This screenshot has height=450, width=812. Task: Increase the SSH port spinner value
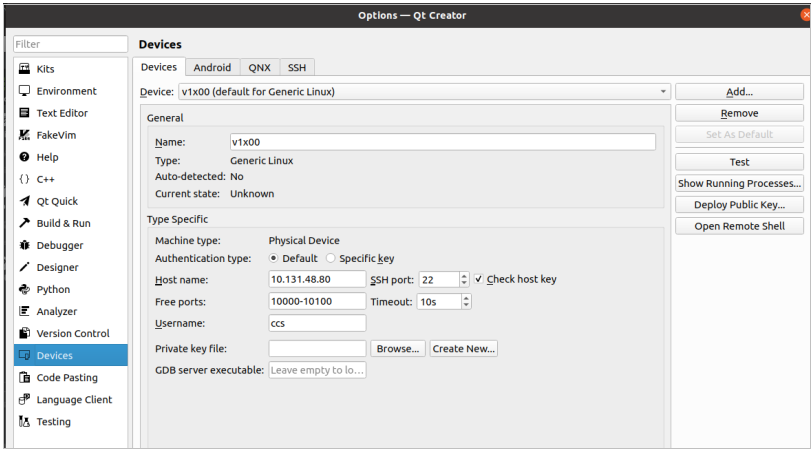[464, 276]
